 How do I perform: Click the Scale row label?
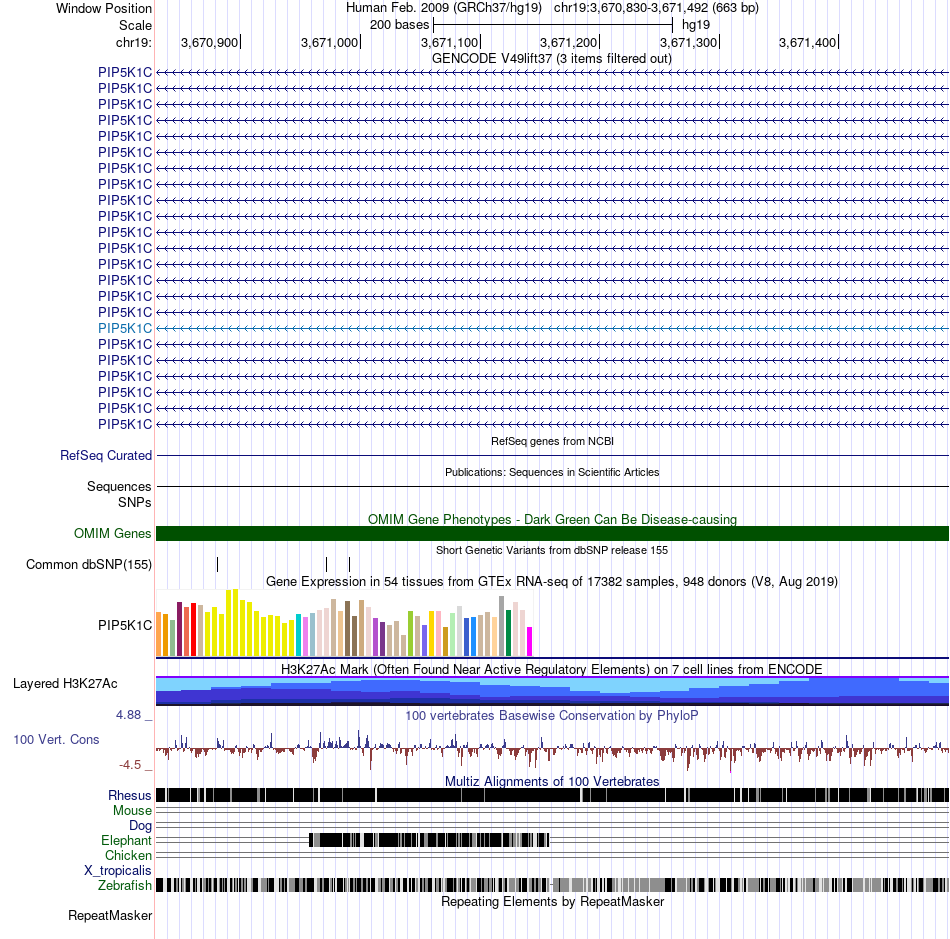point(135,25)
